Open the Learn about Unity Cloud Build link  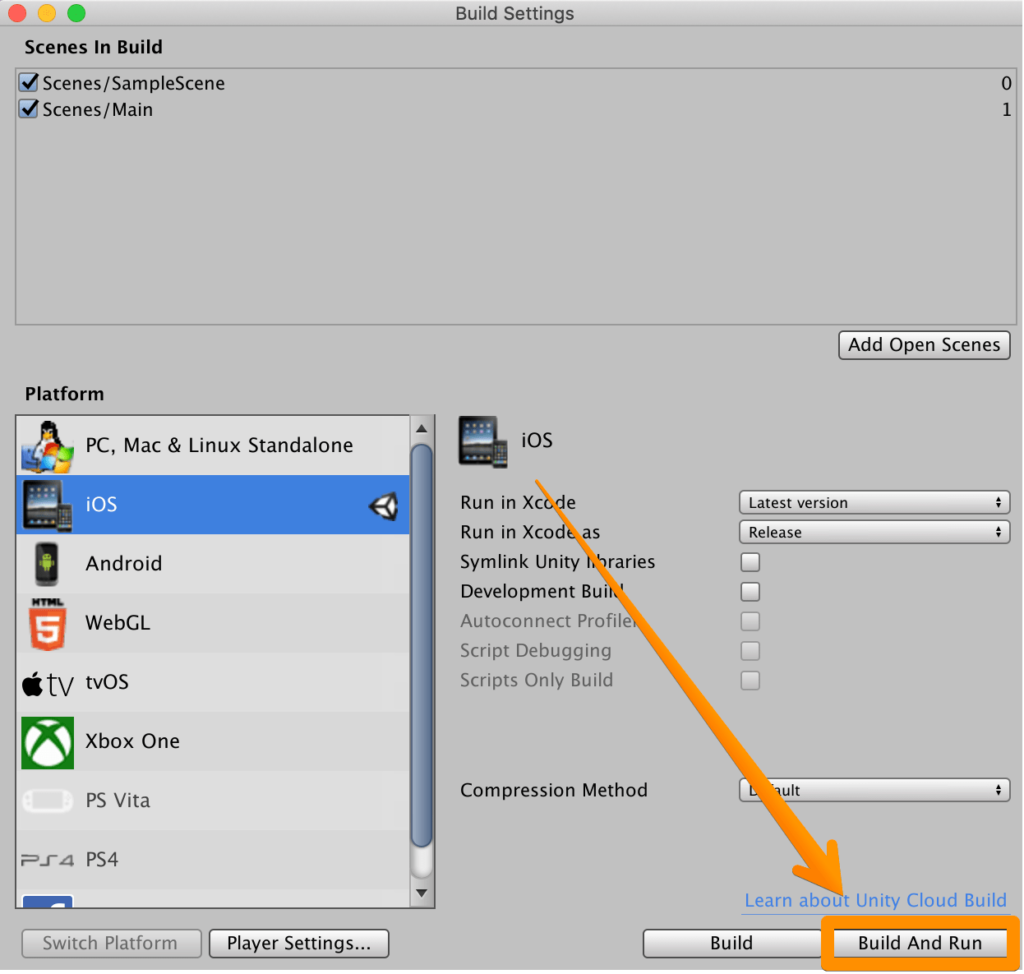click(875, 900)
